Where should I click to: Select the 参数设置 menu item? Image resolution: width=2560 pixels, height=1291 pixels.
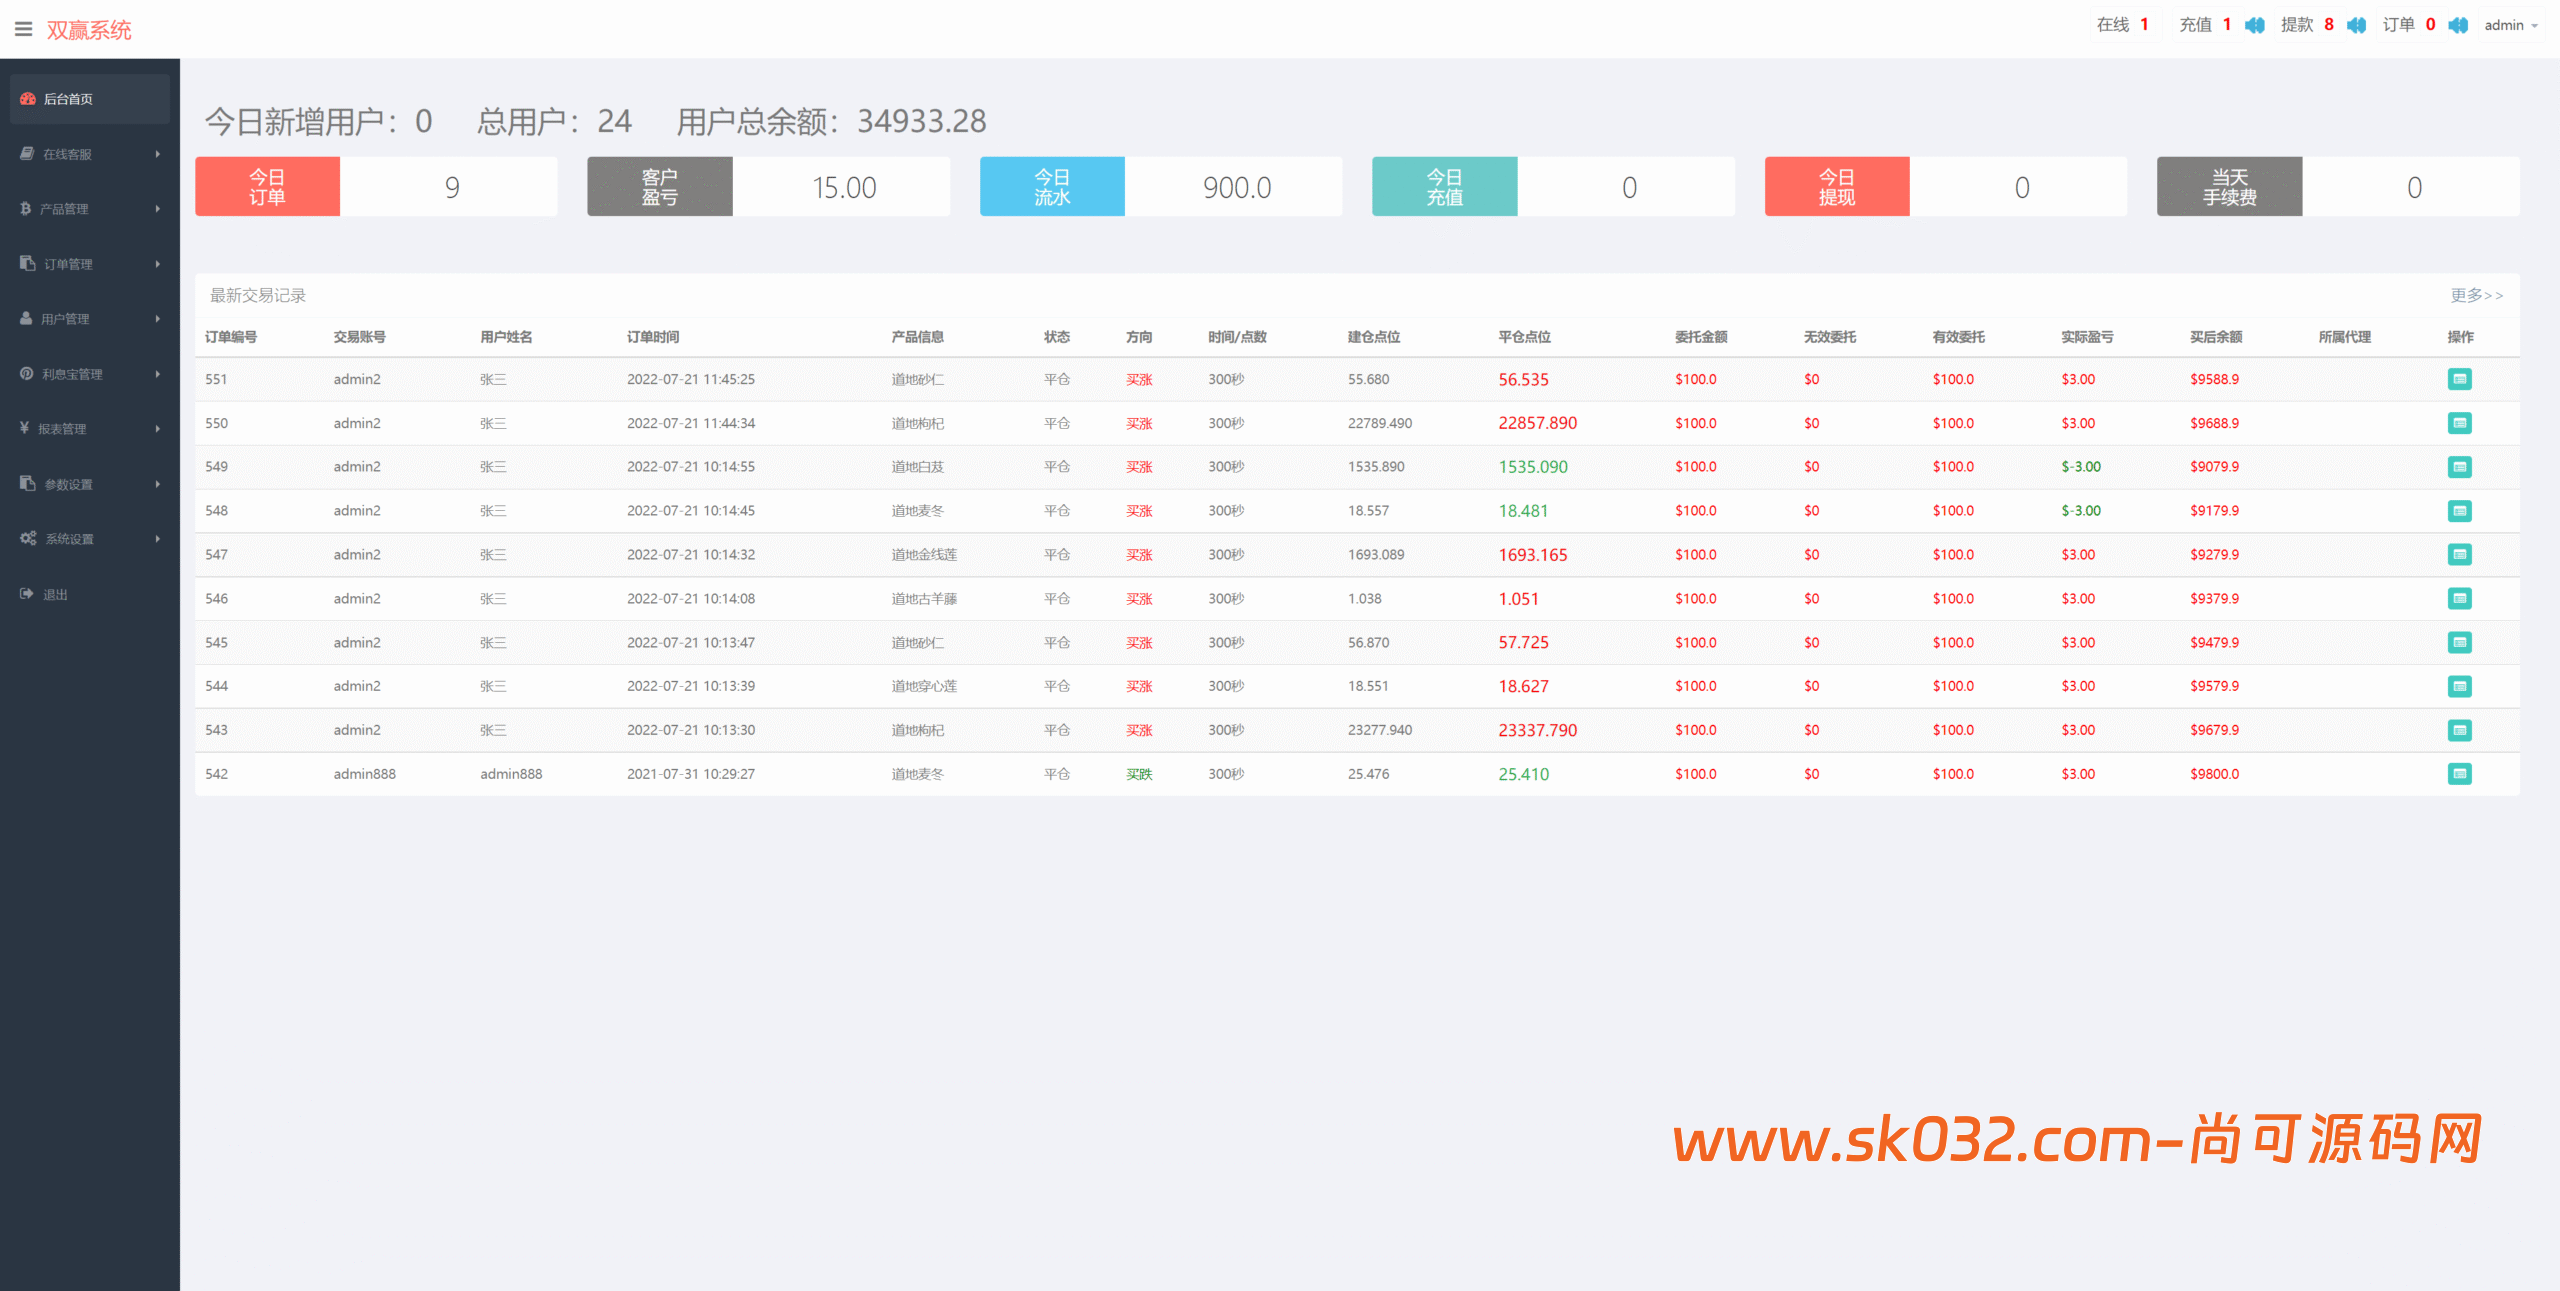[67, 483]
